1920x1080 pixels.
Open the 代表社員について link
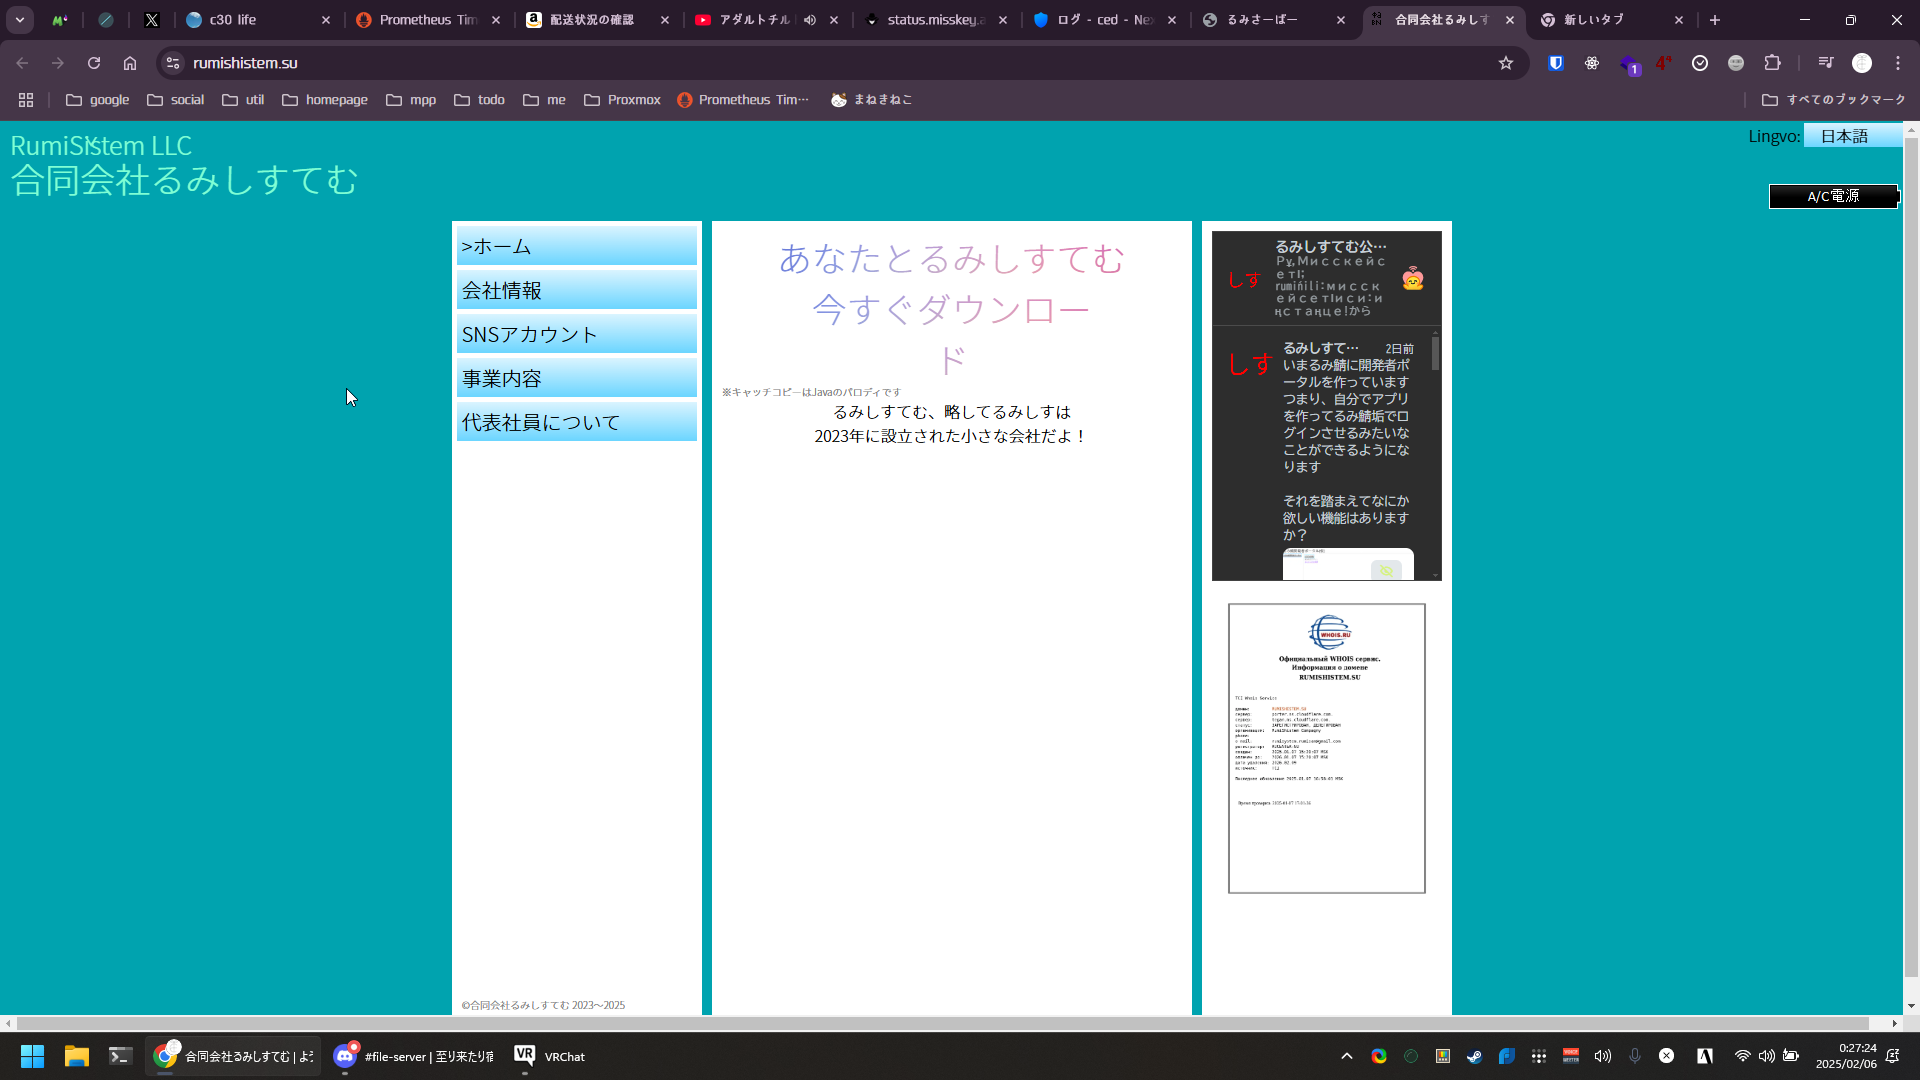pyautogui.click(x=577, y=422)
